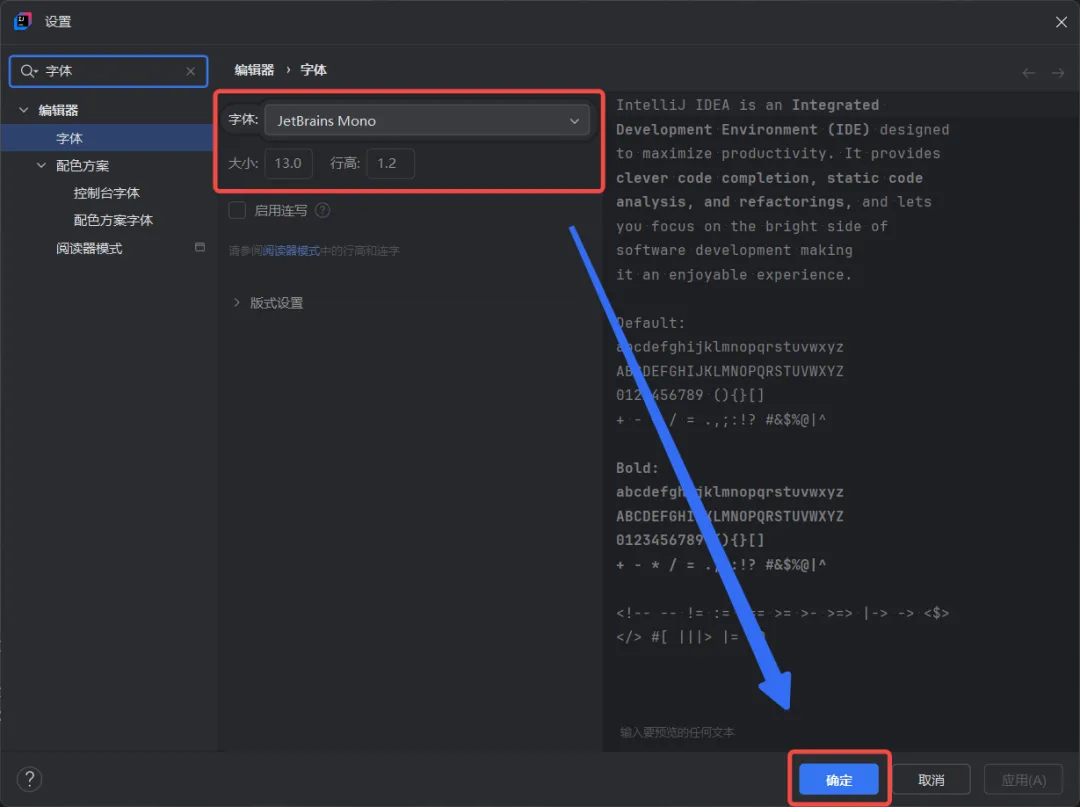Image resolution: width=1080 pixels, height=807 pixels.
Task: Clear the 字体 search text
Action: (x=191, y=71)
